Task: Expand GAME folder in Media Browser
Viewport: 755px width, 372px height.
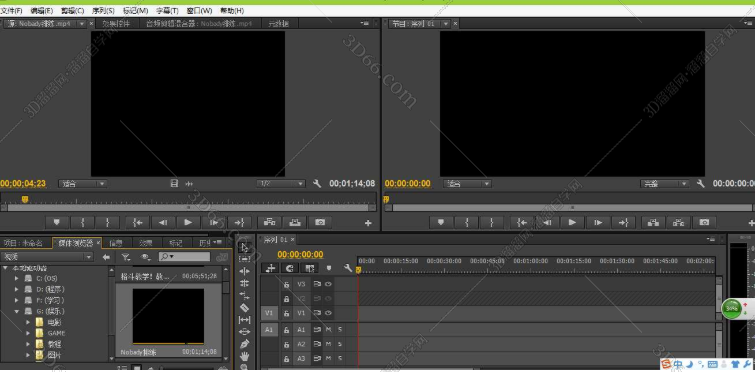Action: (28, 333)
